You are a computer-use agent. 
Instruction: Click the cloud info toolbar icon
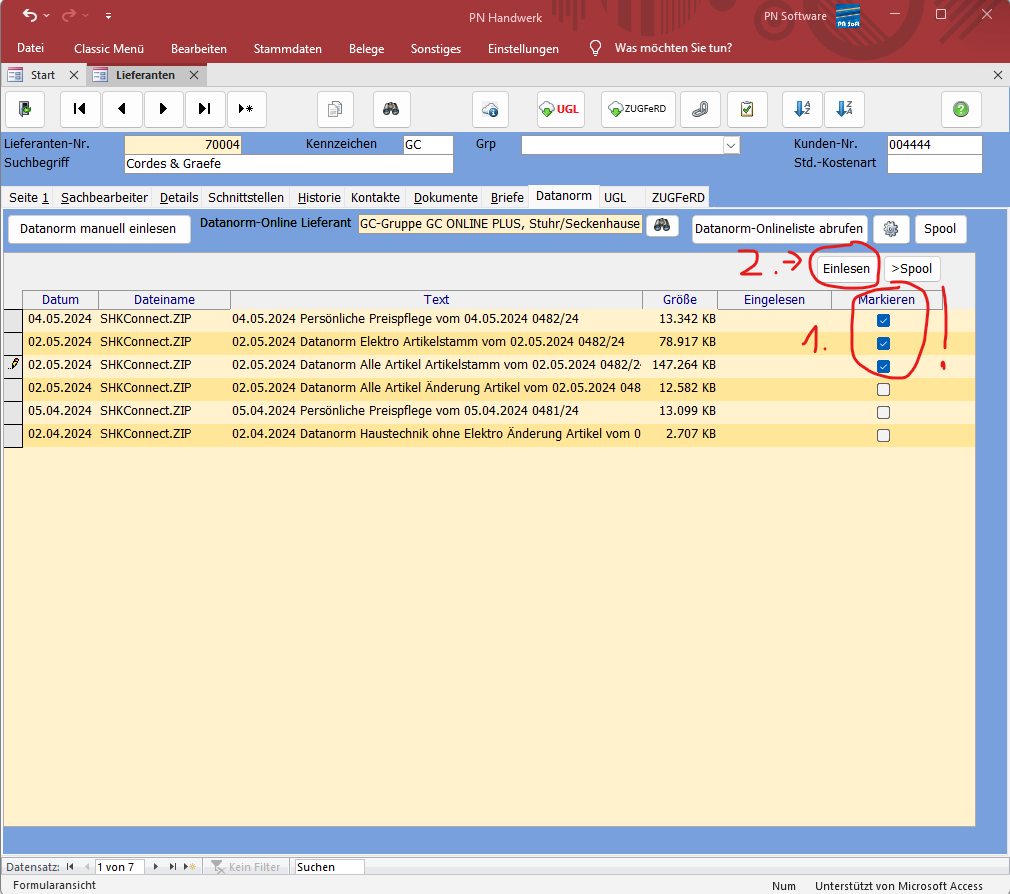[x=490, y=109]
